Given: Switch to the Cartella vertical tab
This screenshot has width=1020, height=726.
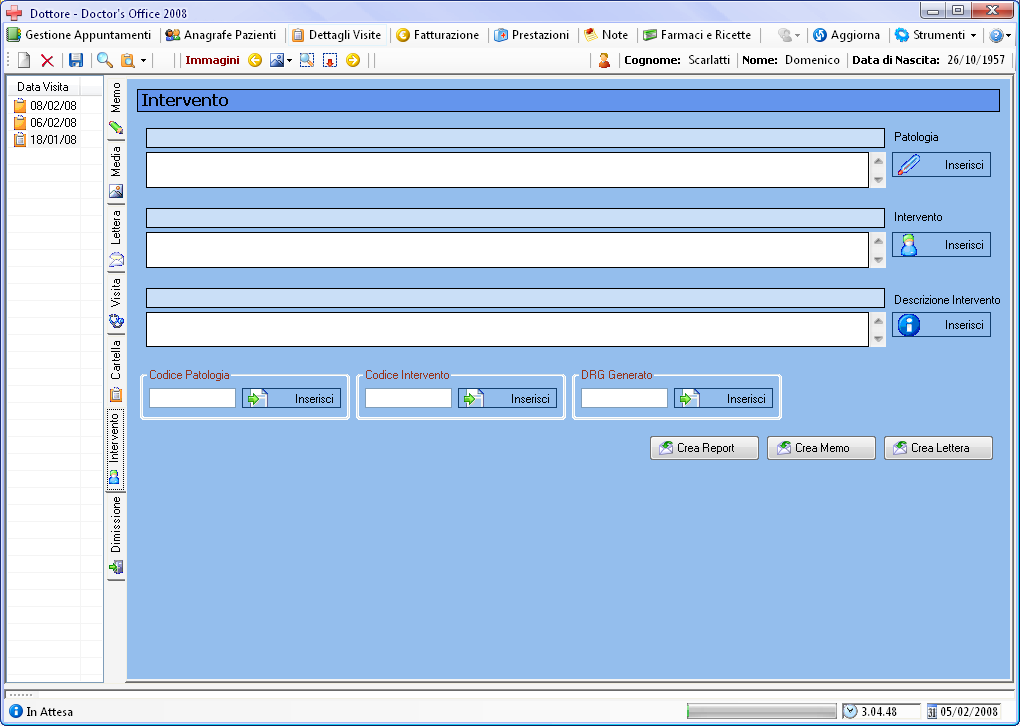Looking at the screenshot, I should coord(116,371).
